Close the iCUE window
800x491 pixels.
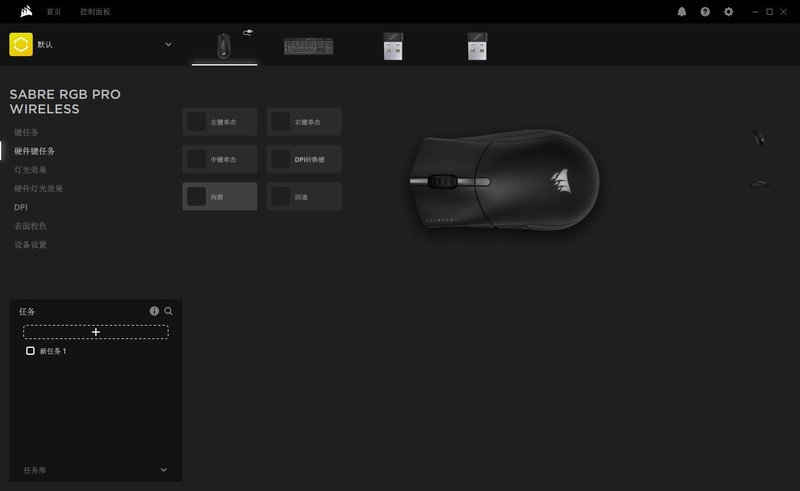coord(784,12)
